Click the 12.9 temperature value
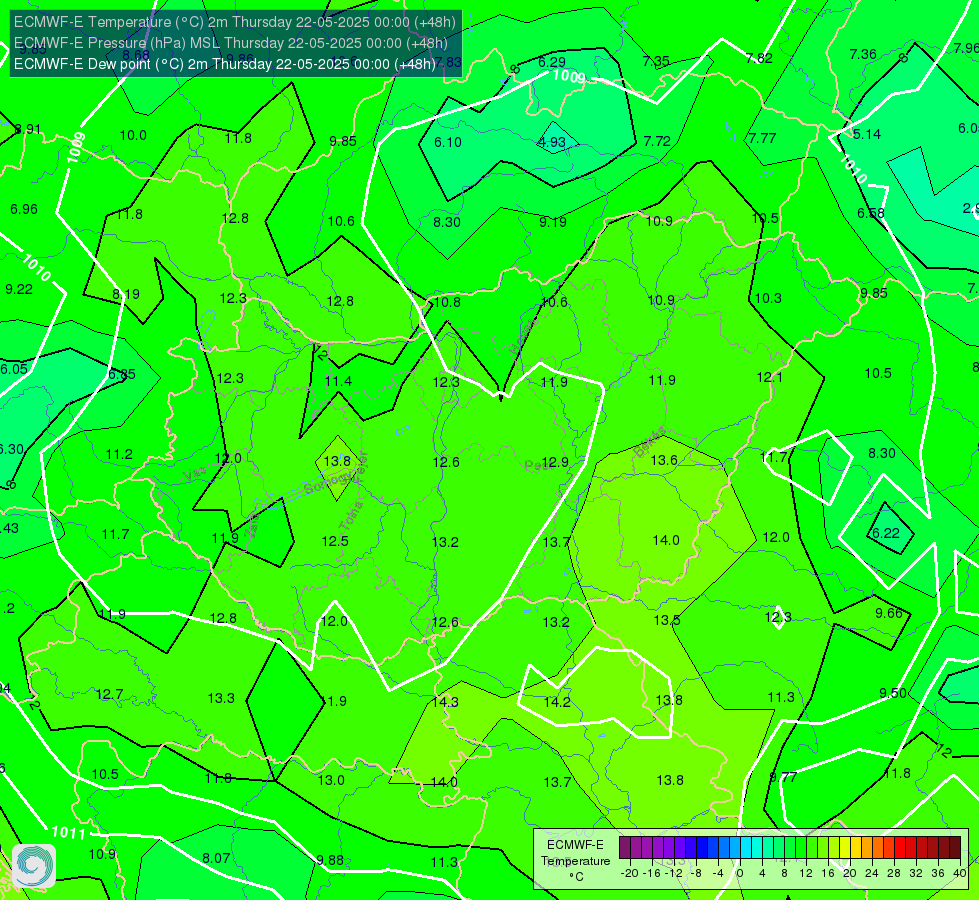979x900 pixels. [x=555, y=462]
